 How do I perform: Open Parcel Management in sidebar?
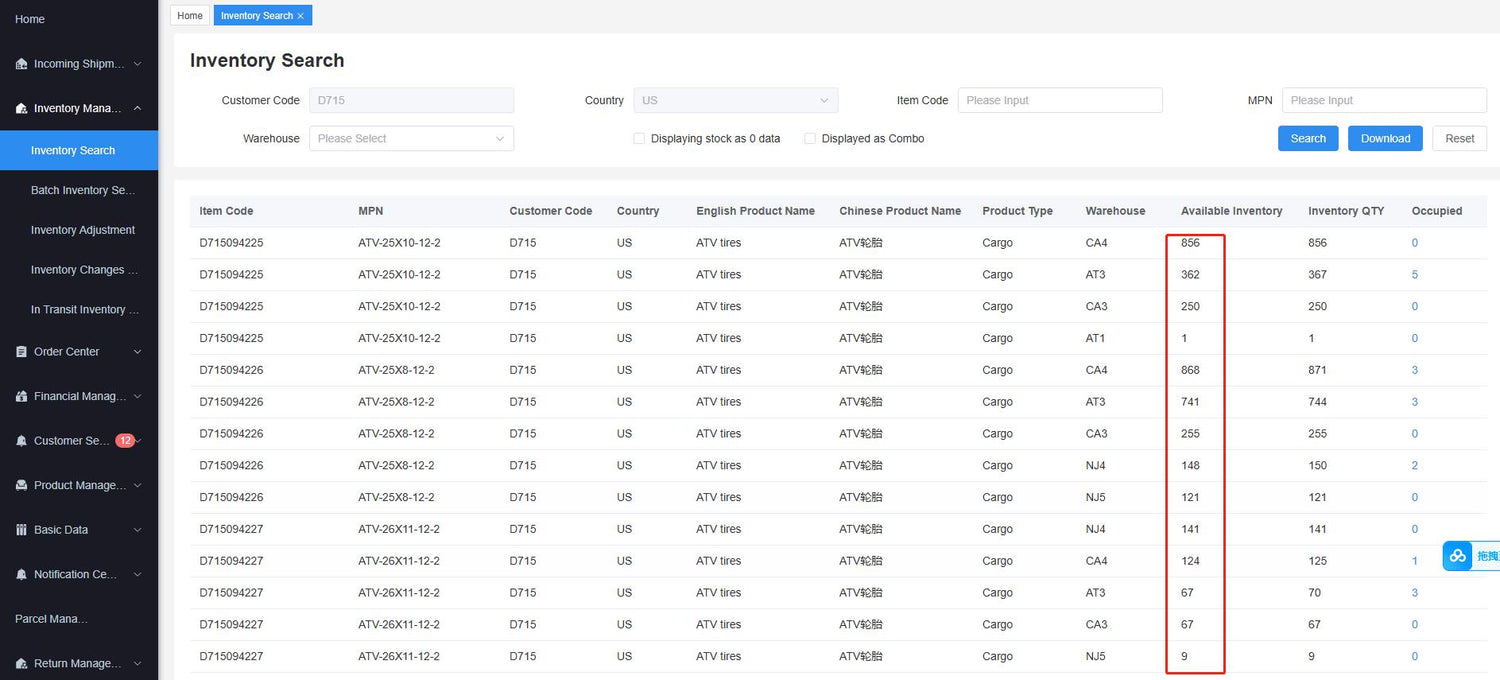point(51,619)
